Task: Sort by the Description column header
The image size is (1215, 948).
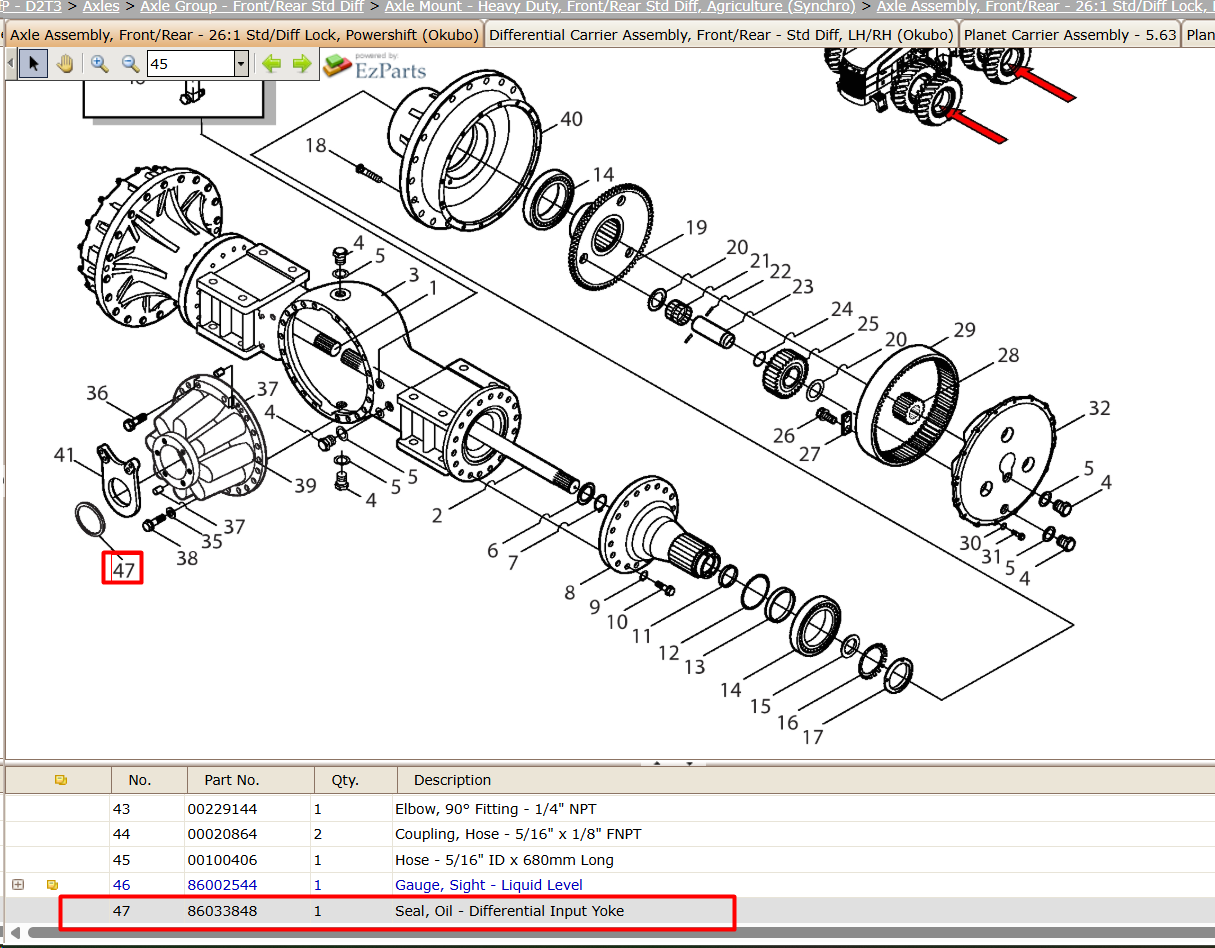Action: point(806,780)
